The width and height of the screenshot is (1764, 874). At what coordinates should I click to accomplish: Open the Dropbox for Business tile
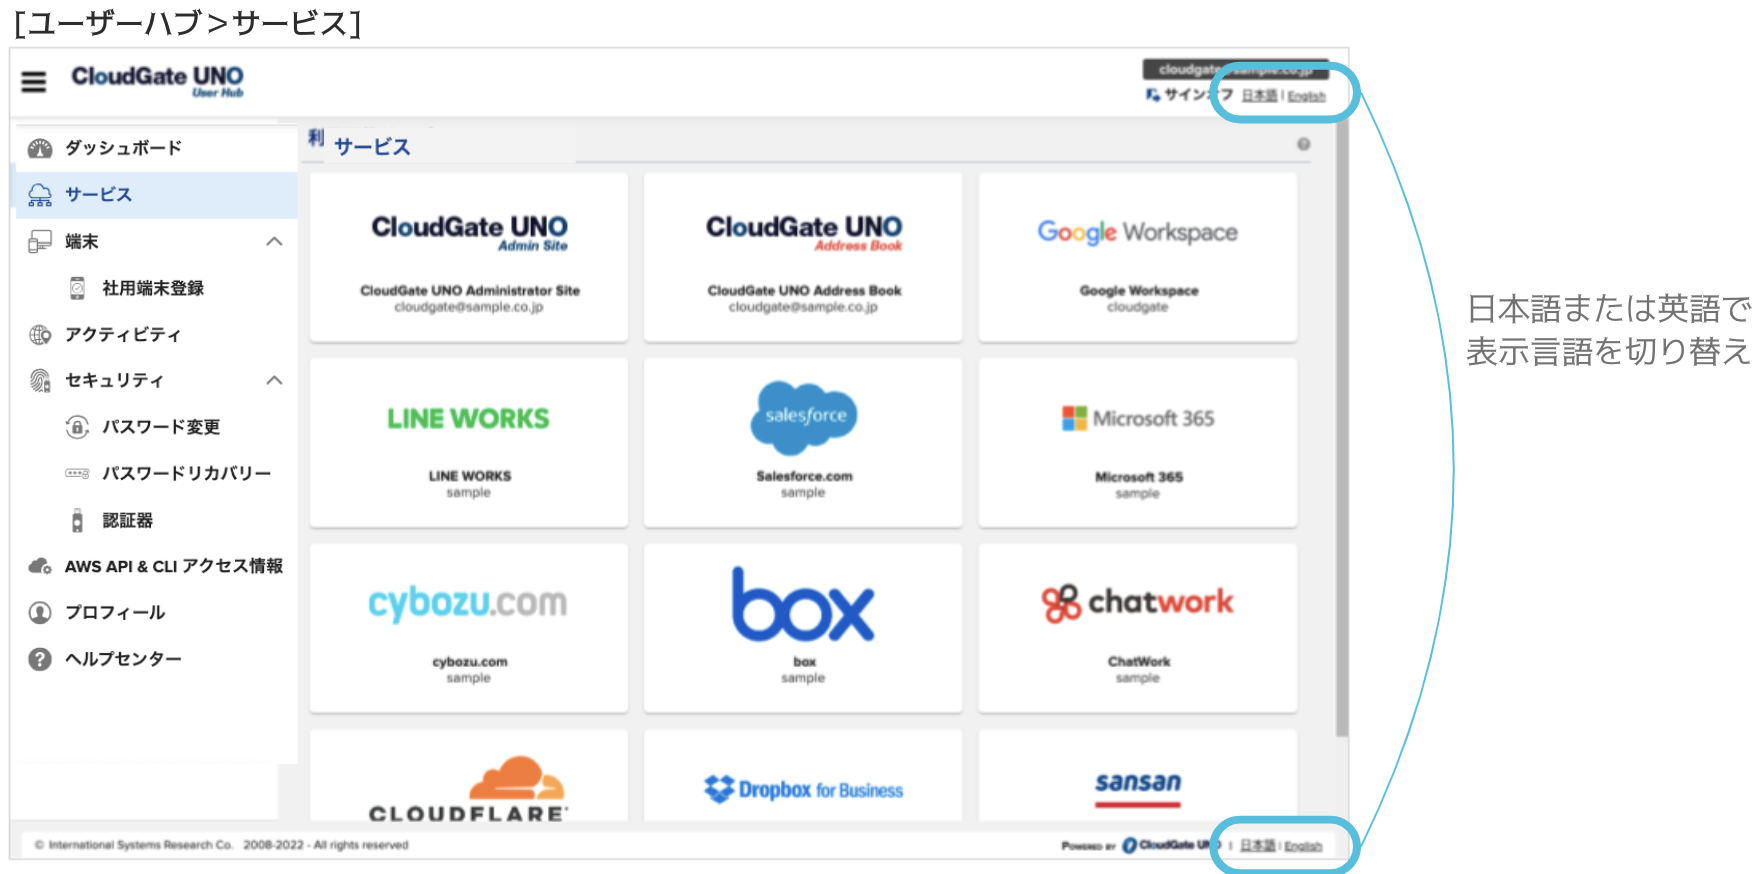(803, 776)
